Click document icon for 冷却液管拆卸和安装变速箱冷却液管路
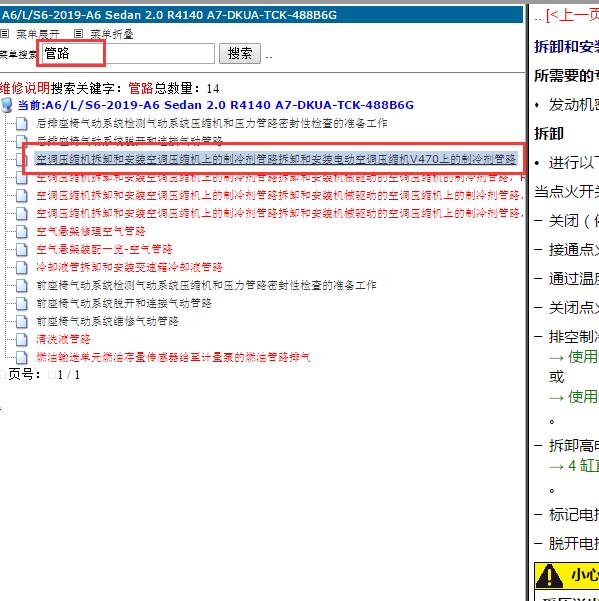The width and height of the screenshot is (599, 601). tap(22, 268)
